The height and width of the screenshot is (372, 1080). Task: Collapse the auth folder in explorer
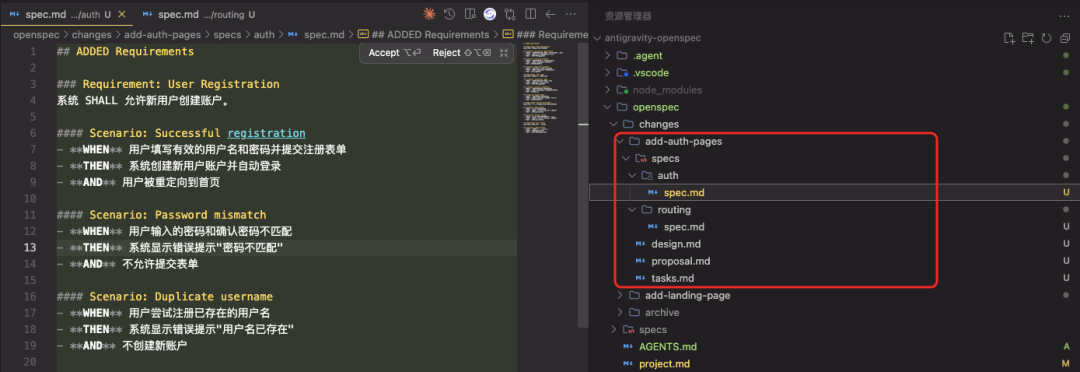tap(632, 176)
